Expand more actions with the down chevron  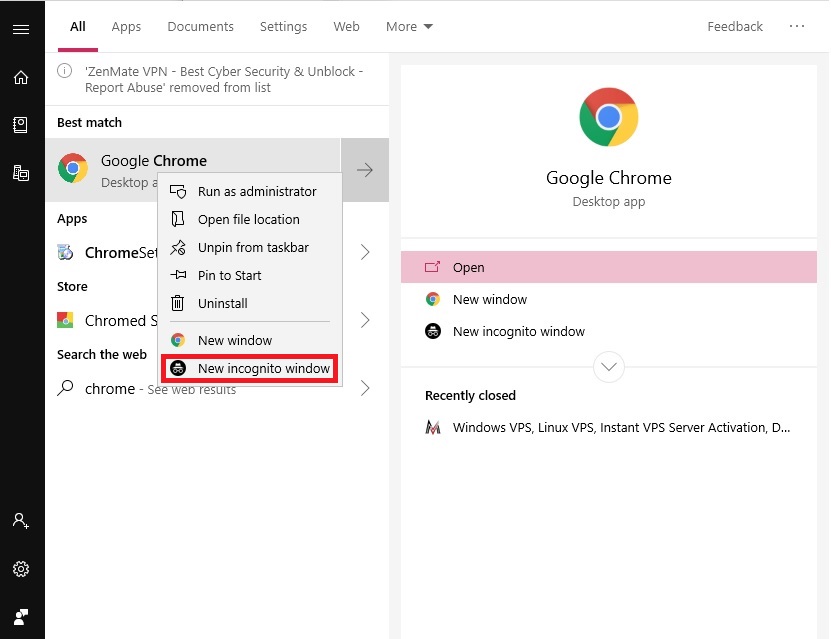coord(608,367)
